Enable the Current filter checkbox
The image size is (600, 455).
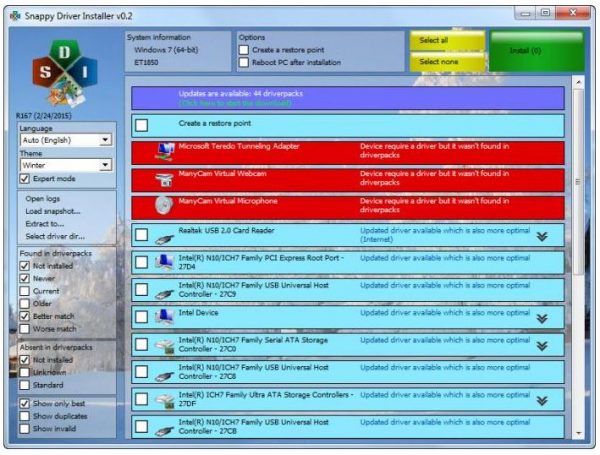(x=24, y=291)
